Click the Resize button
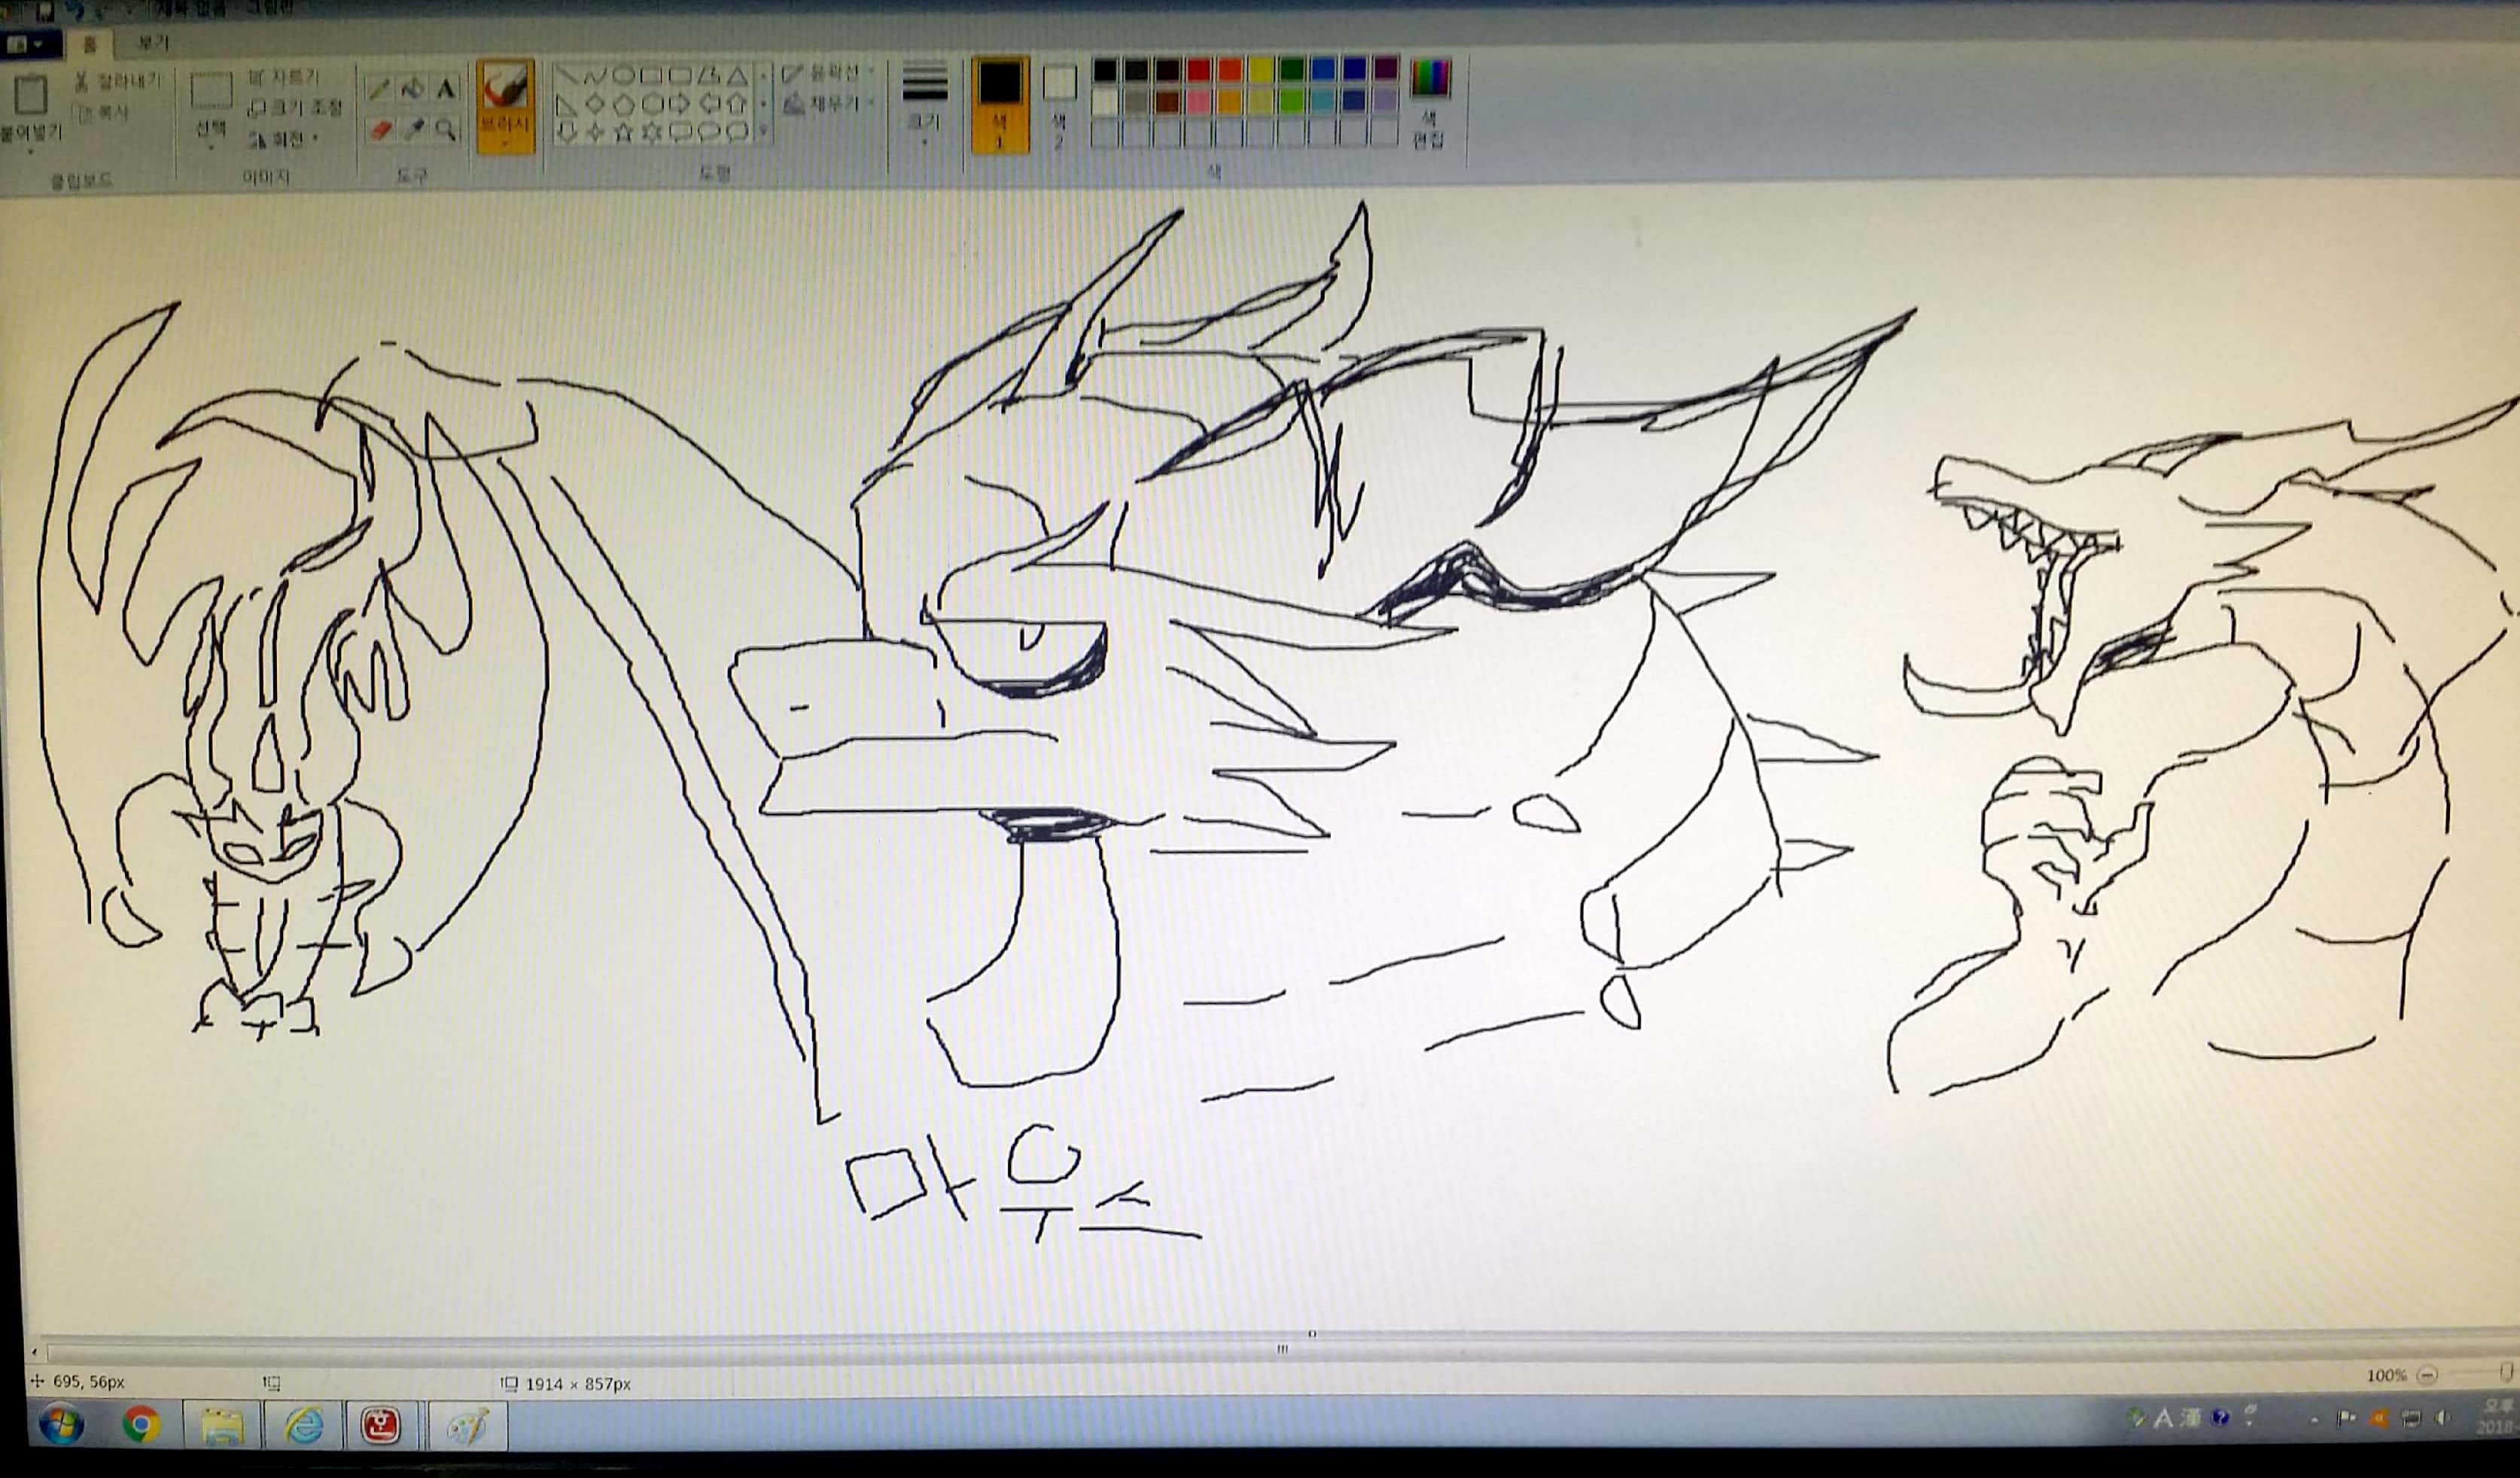This screenshot has width=2520, height=1478. click(x=294, y=107)
